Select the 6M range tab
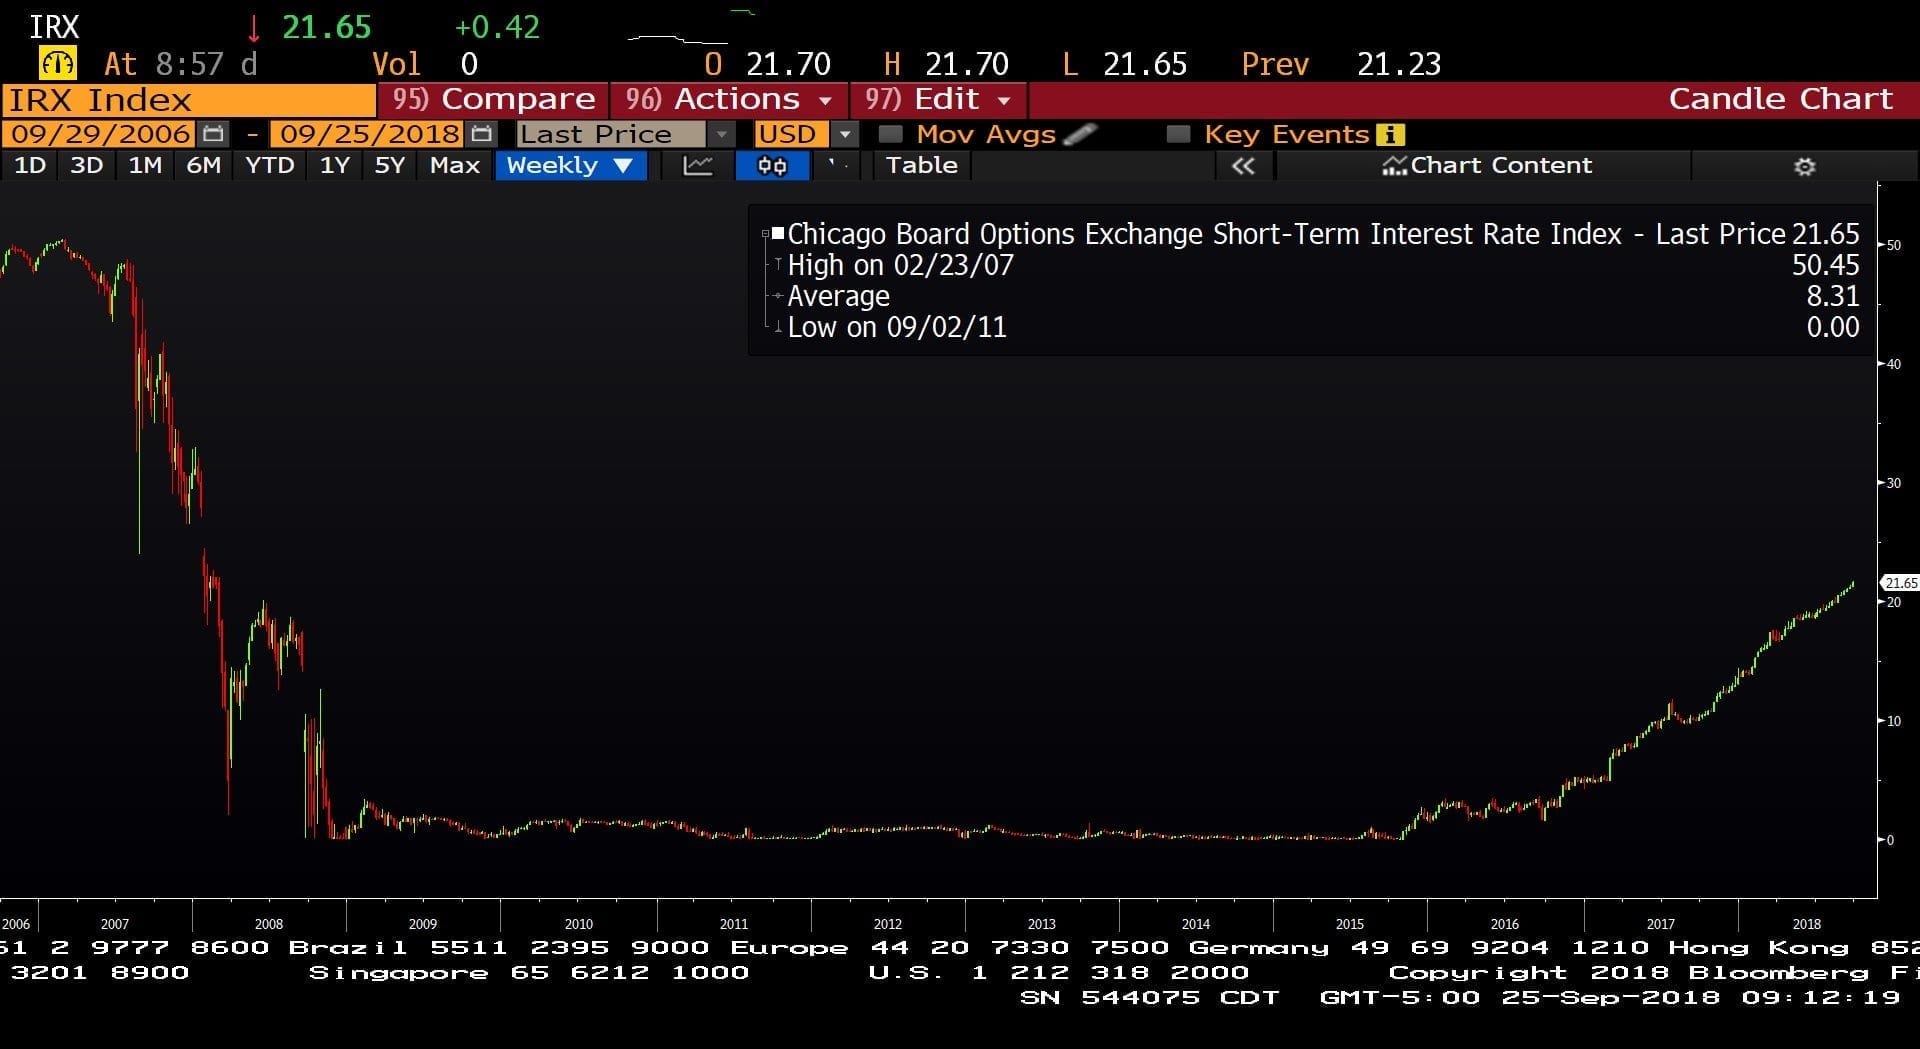Image resolution: width=1920 pixels, height=1049 pixels. [204, 166]
